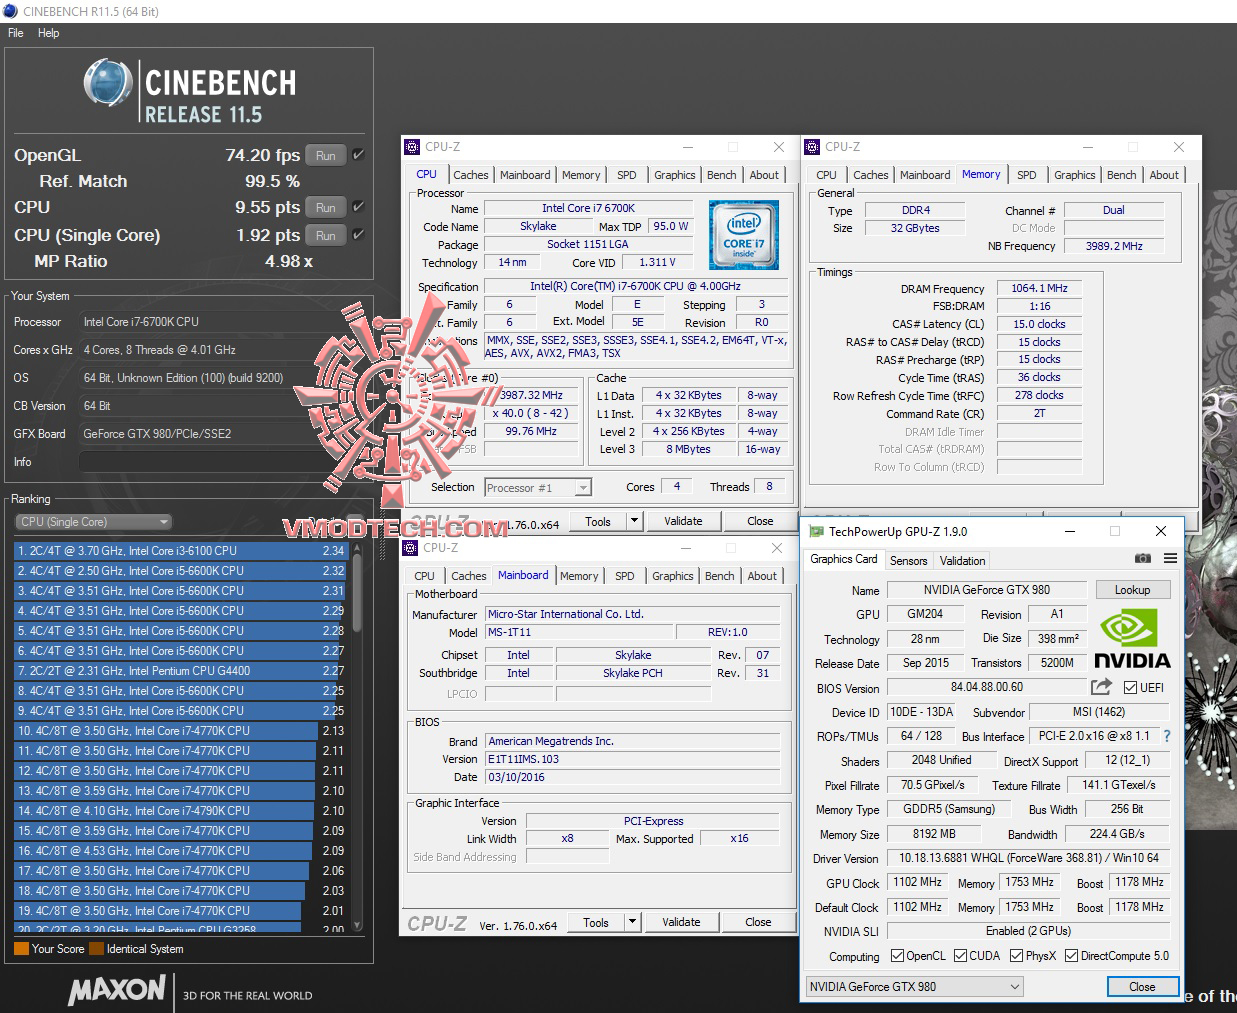
Task: Open Mainboard tab in Memory CPU-Z window
Action: pyautogui.click(x=925, y=175)
